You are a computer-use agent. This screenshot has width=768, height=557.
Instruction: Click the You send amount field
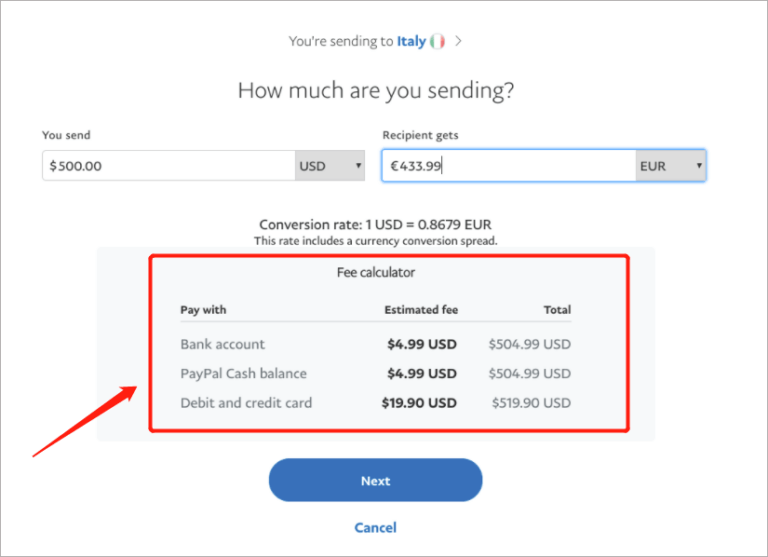(168, 166)
